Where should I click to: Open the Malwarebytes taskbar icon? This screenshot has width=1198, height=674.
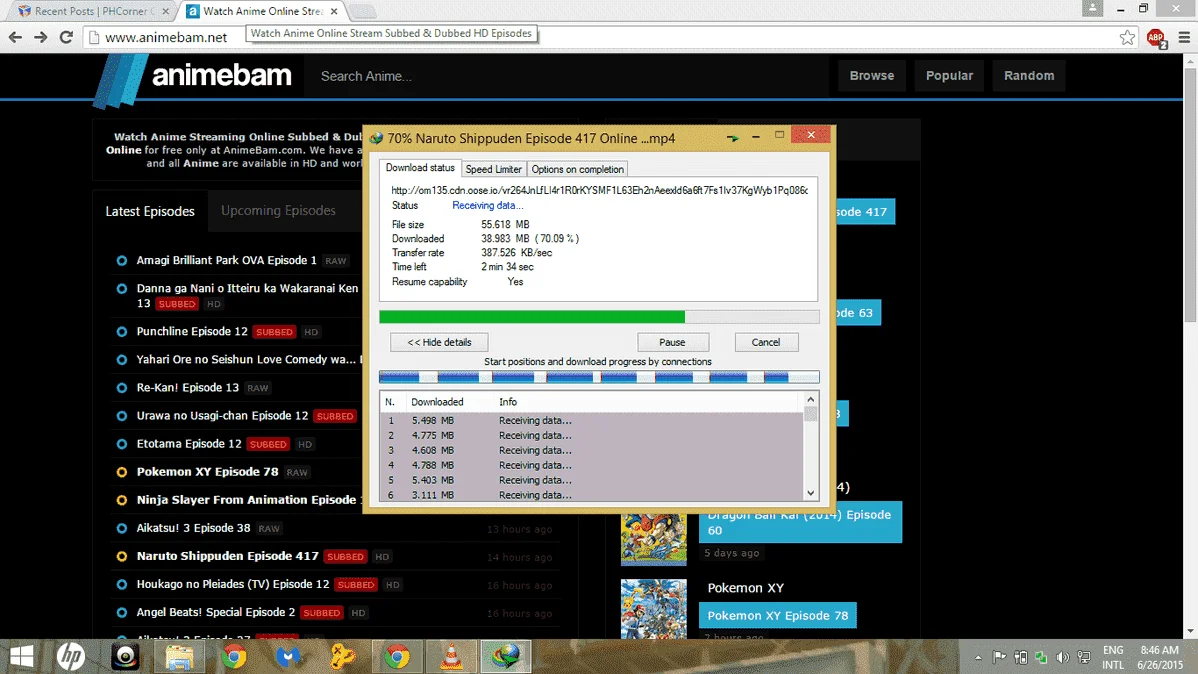(x=288, y=656)
